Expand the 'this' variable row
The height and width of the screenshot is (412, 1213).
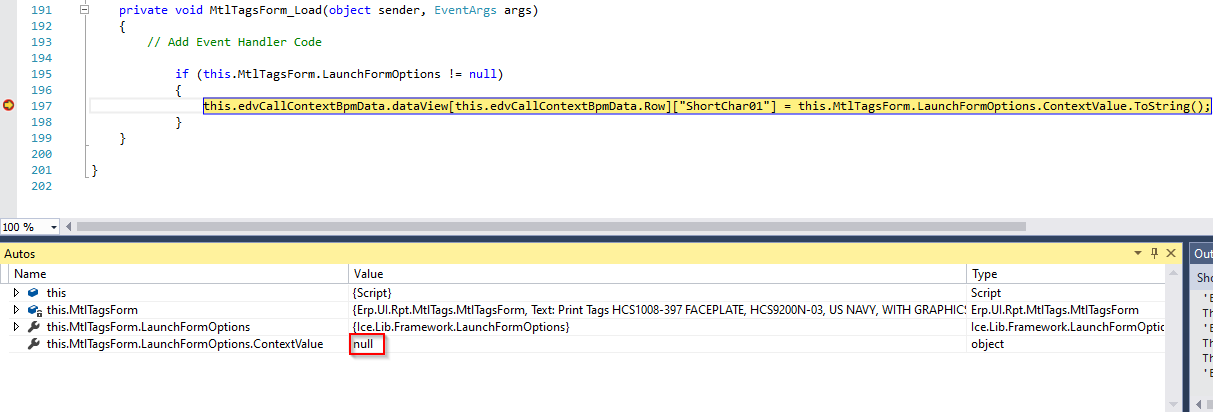pos(16,292)
